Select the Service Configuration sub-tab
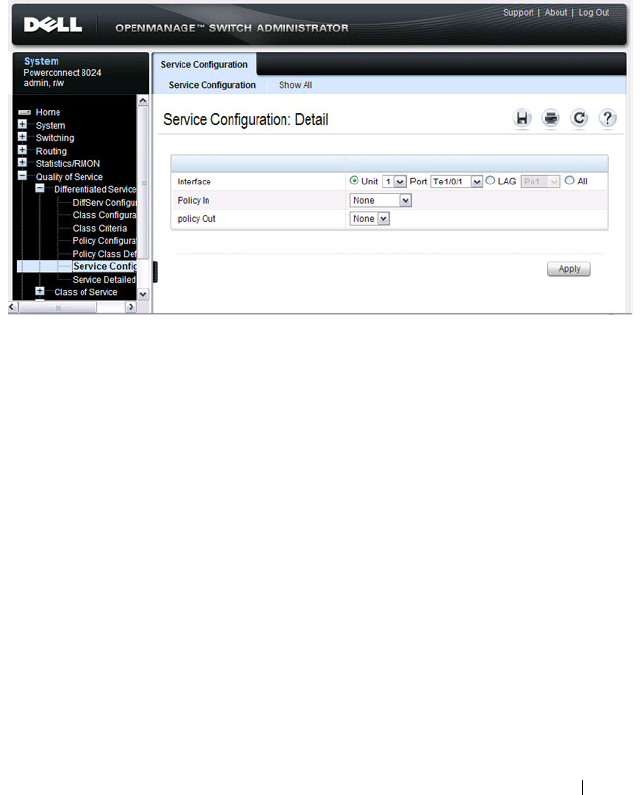 tap(212, 85)
